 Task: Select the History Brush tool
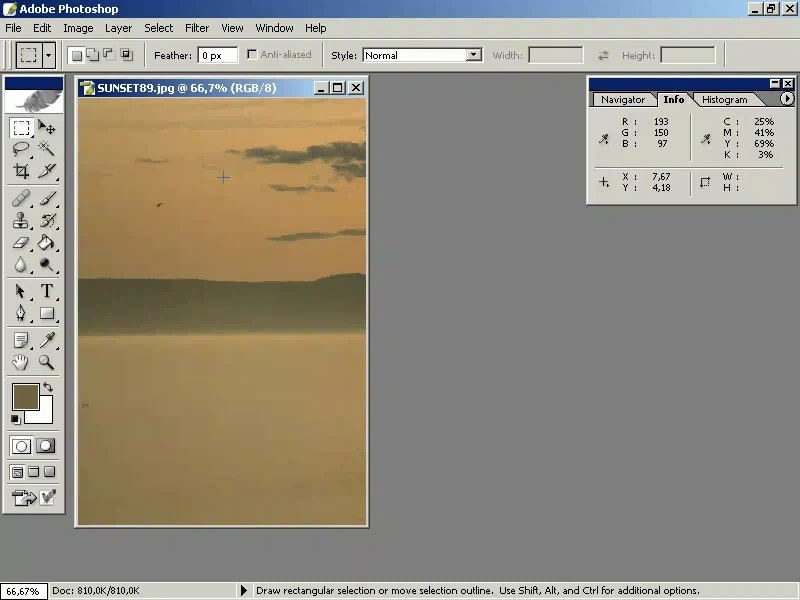coord(46,220)
